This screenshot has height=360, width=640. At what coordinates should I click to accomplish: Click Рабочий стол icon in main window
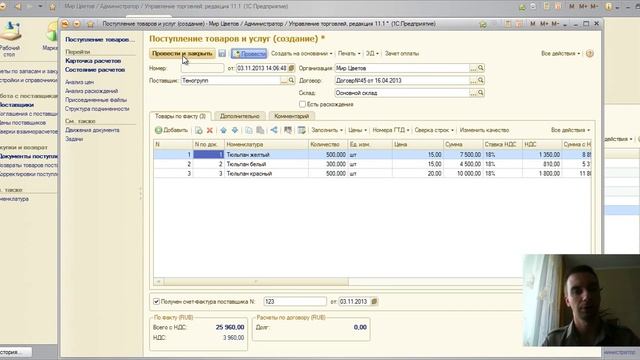click(10, 39)
